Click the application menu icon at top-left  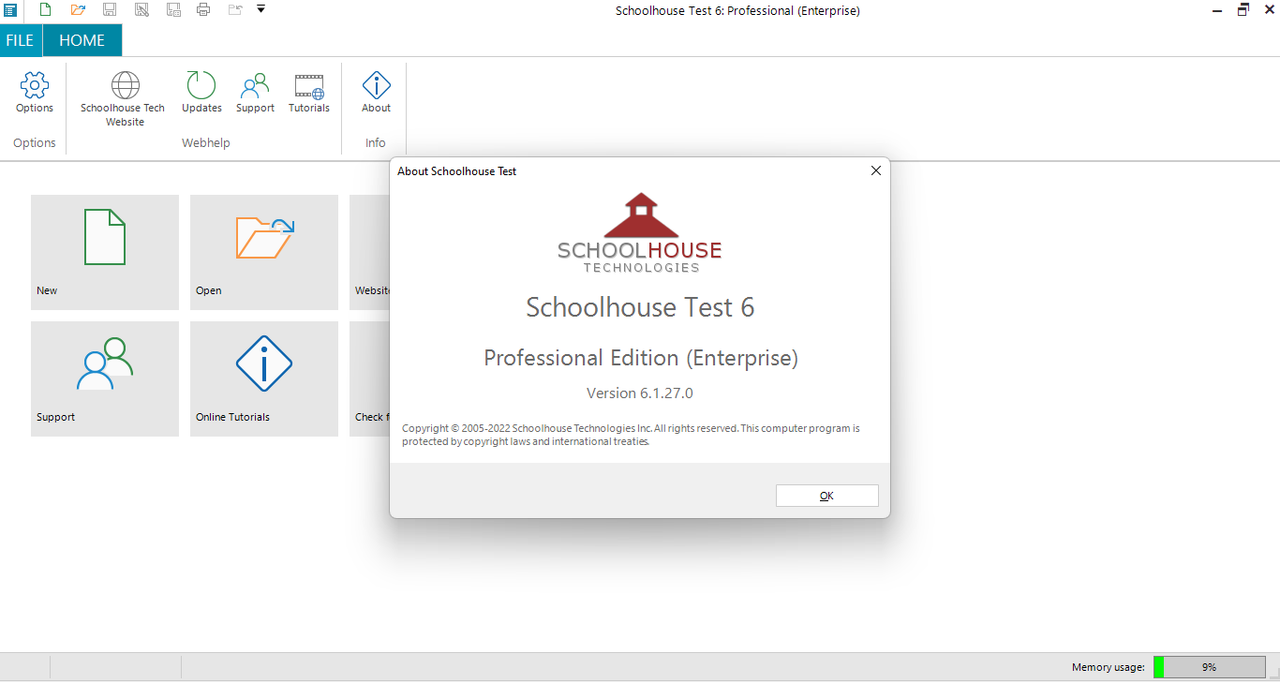pyautogui.click(x=10, y=10)
